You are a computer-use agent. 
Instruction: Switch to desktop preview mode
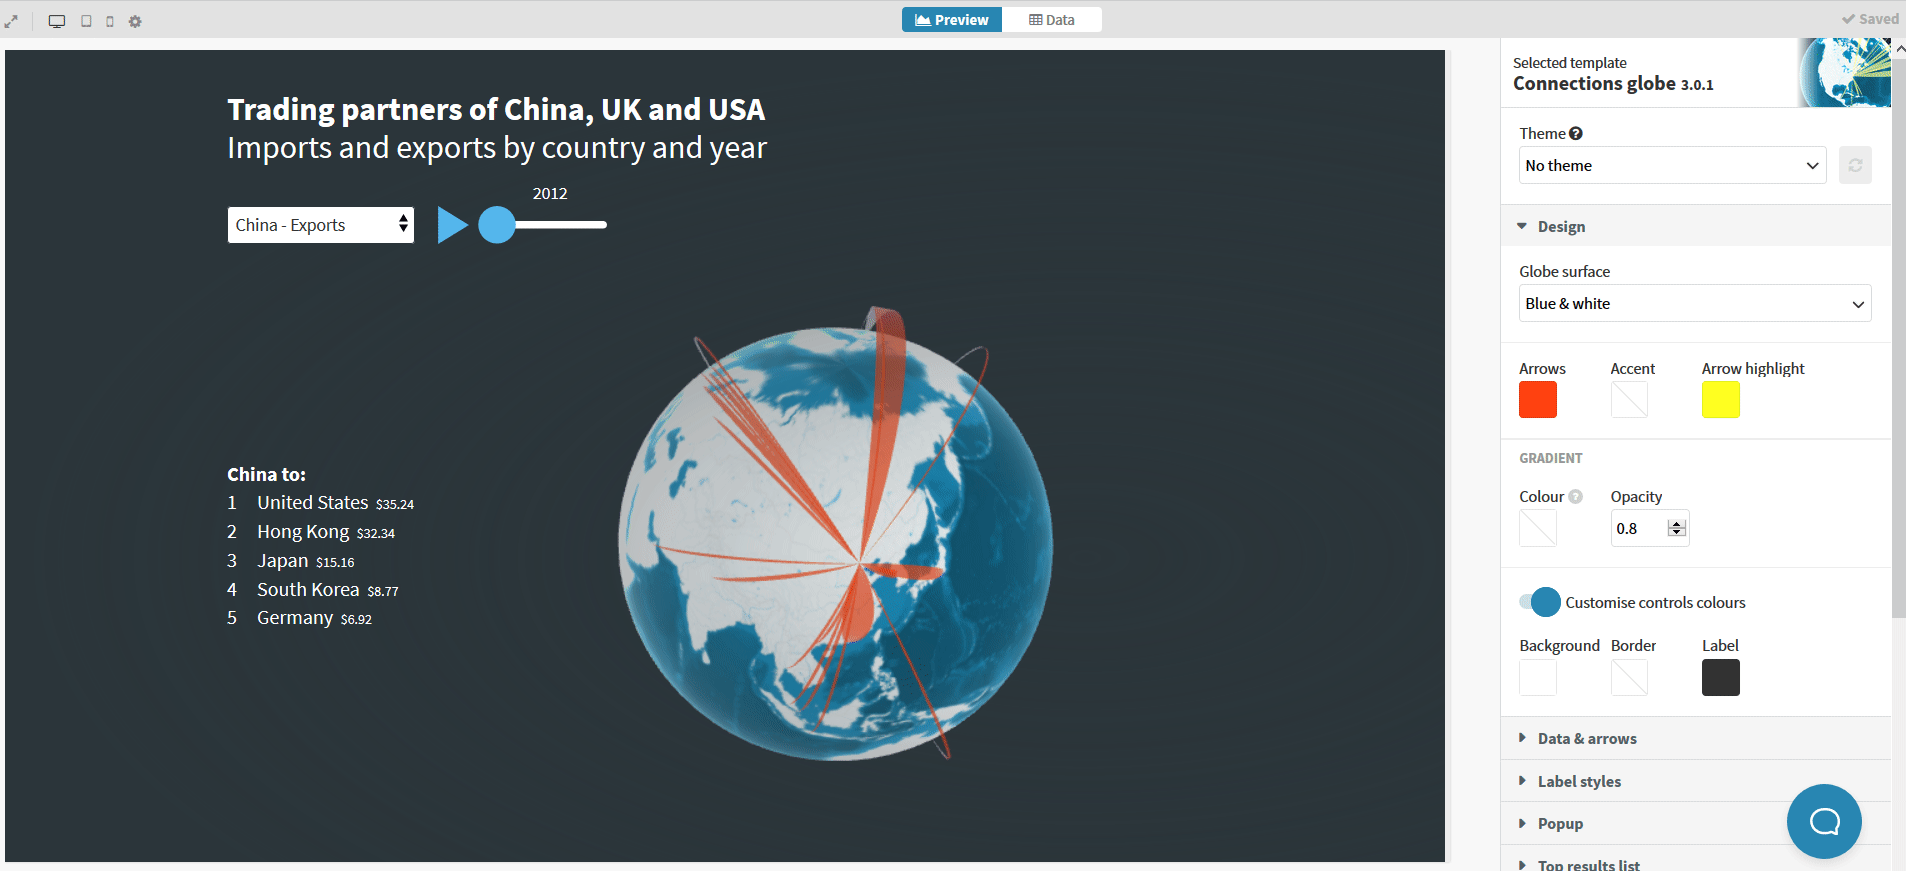(x=57, y=21)
